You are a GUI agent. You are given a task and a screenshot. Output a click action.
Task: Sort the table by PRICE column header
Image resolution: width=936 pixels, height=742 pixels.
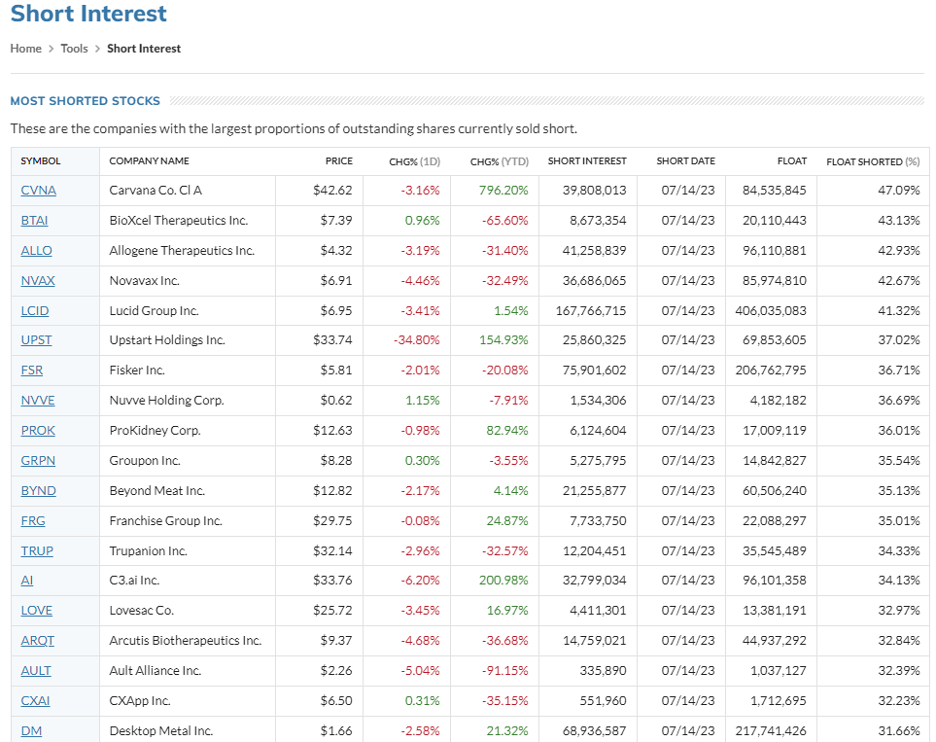point(339,161)
